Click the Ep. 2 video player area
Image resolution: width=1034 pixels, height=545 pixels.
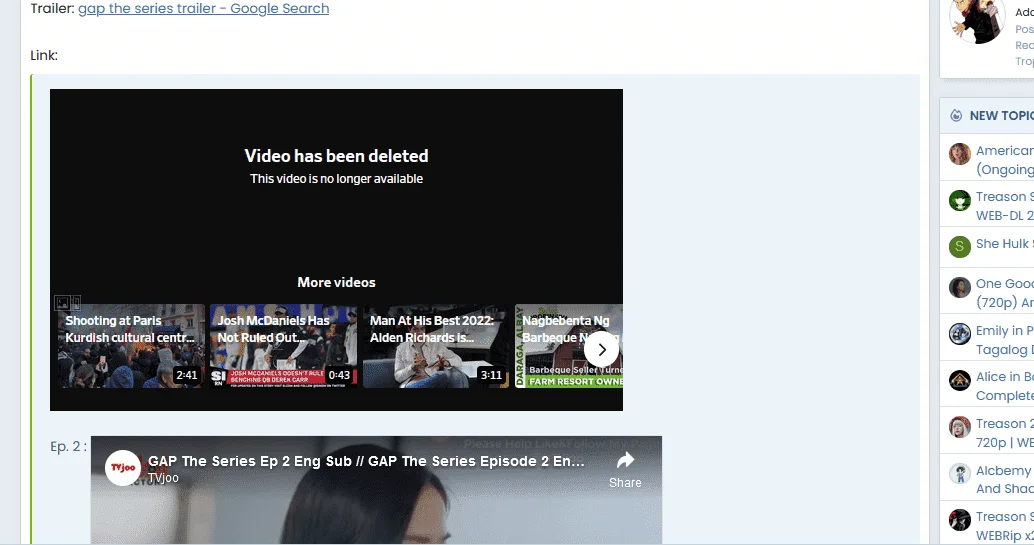coord(376,490)
